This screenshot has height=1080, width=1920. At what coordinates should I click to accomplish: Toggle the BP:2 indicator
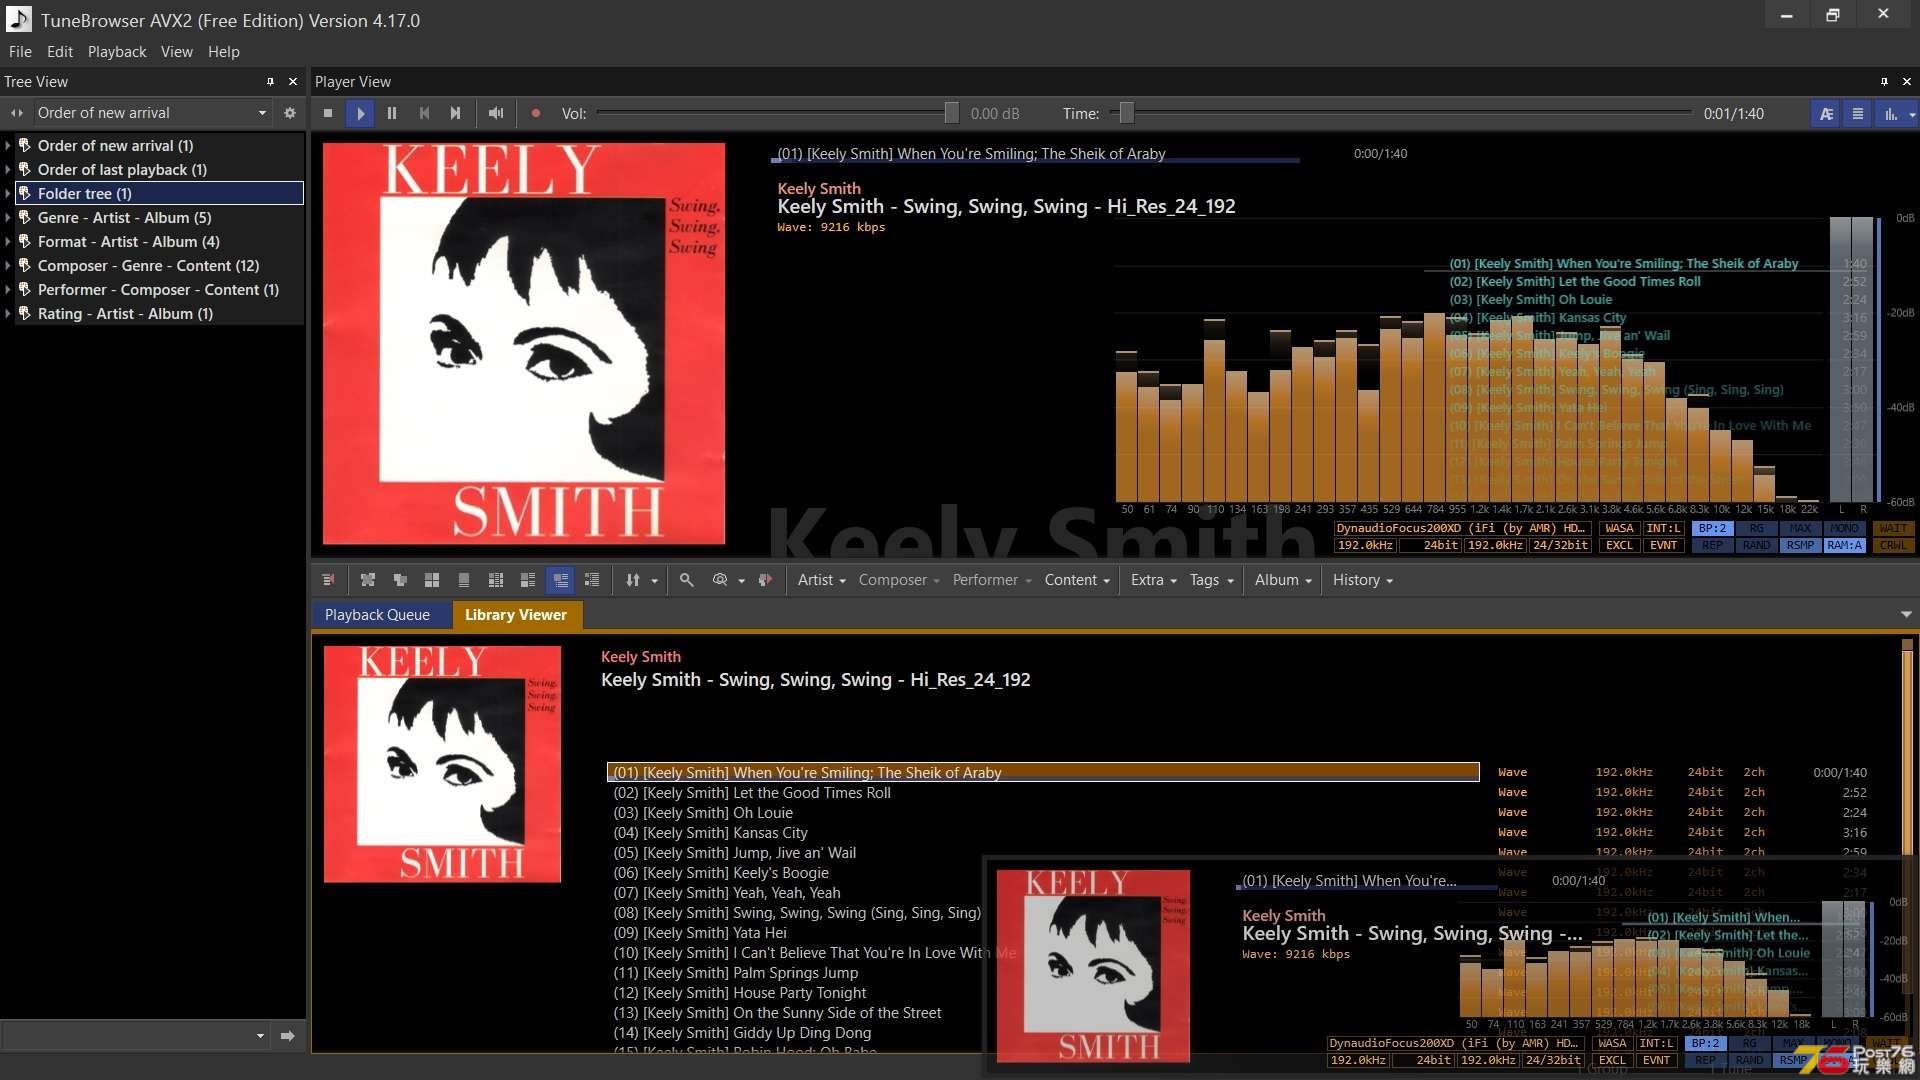tap(1713, 528)
